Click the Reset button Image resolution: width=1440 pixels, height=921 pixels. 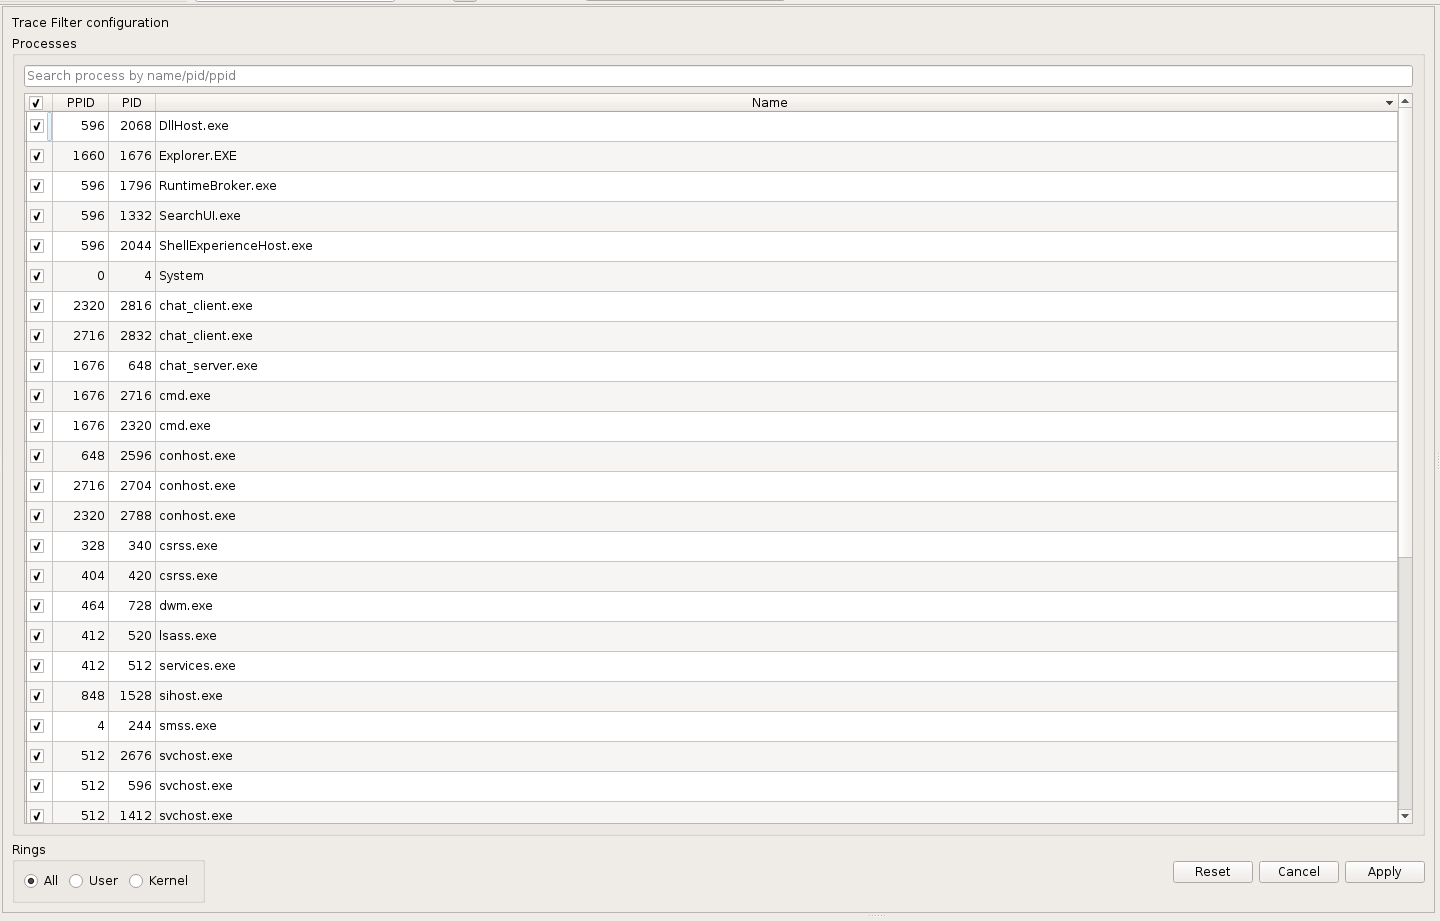(x=1212, y=871)
